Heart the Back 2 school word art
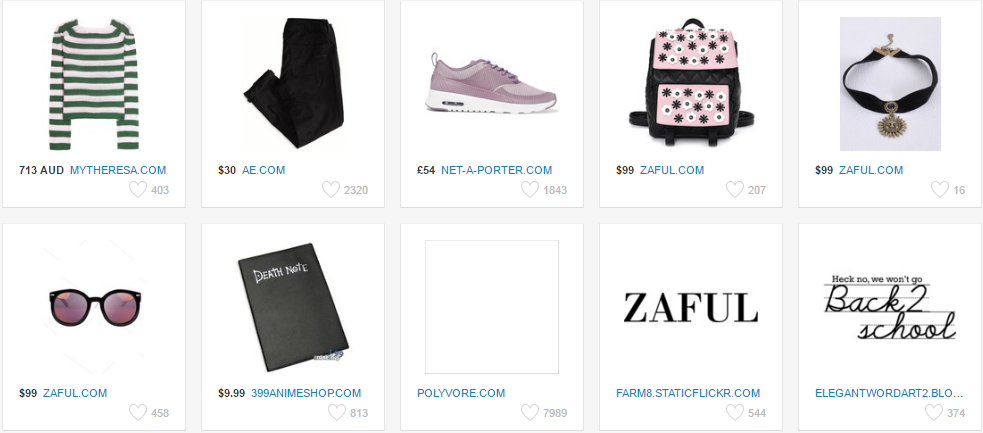The image size is (983, 433). (933, 412)
